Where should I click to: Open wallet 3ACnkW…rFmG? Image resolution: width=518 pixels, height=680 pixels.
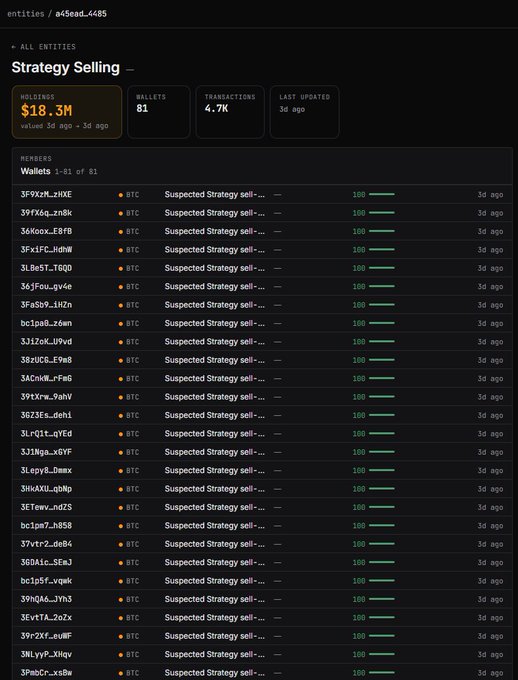pyautogui.click(x=46, y=378)
